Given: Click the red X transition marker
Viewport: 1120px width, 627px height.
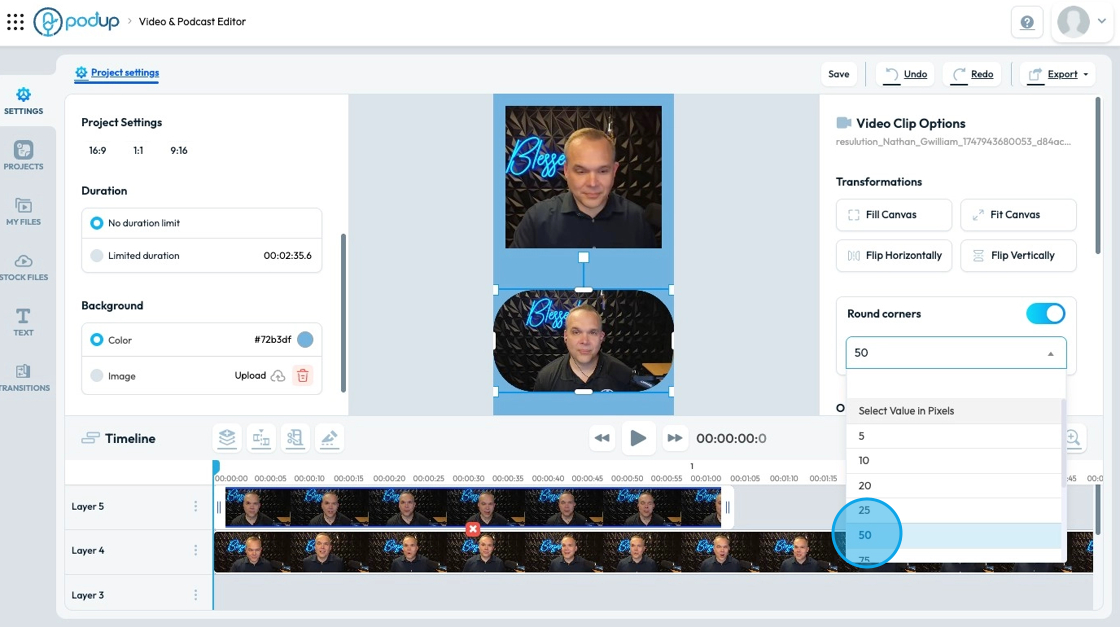Looking at the screenshot, I should point(472,529).
